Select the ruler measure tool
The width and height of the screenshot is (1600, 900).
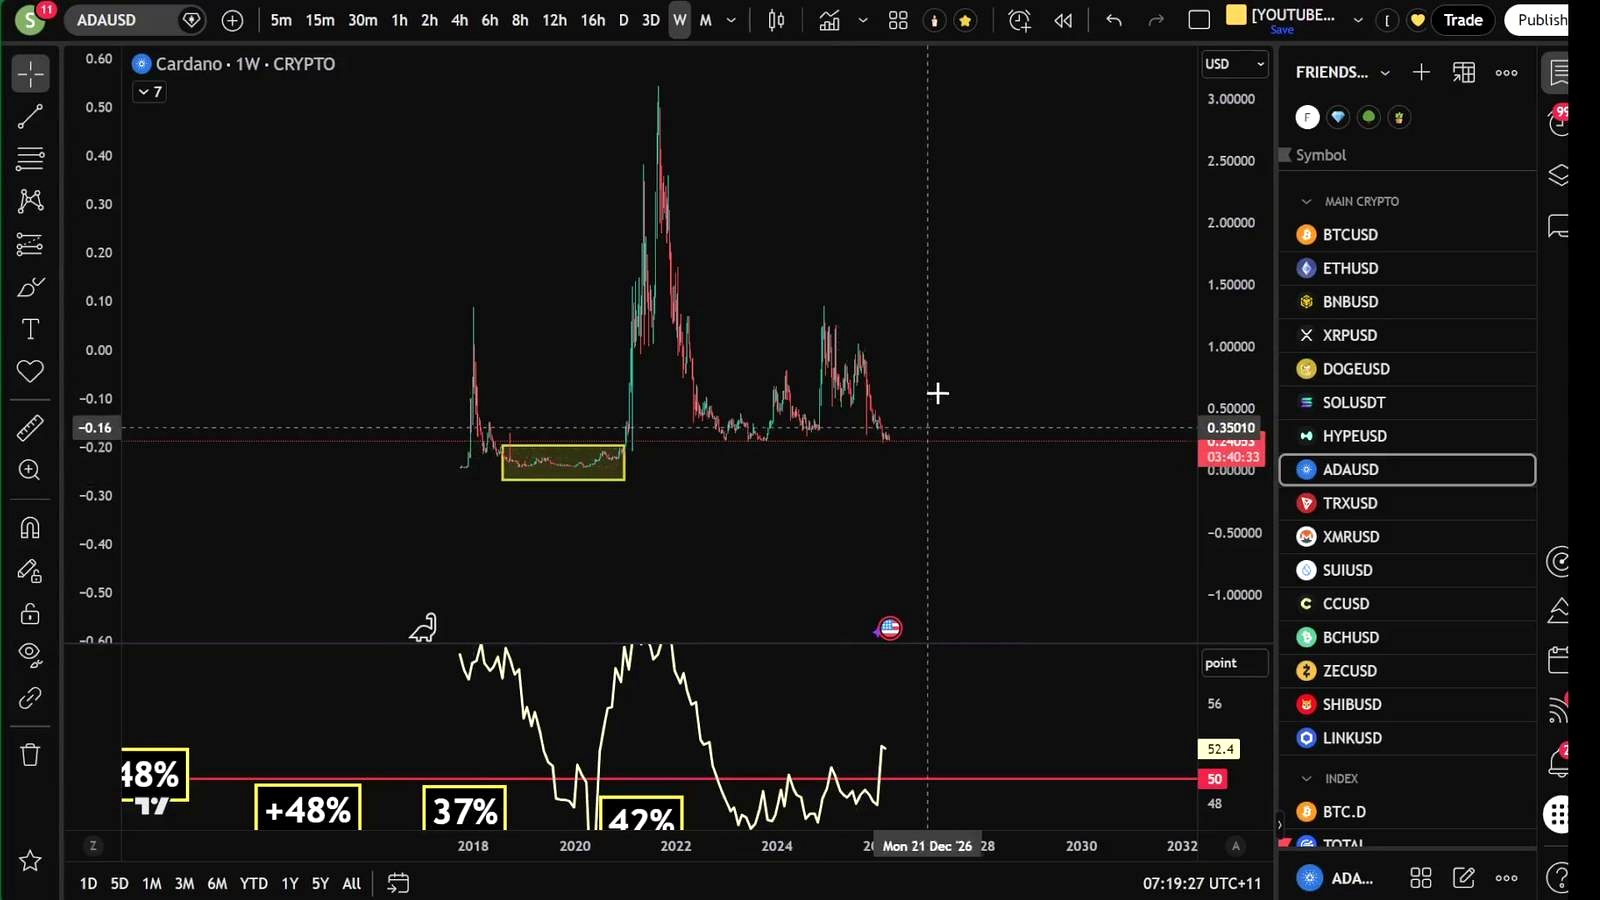[30, 428]
